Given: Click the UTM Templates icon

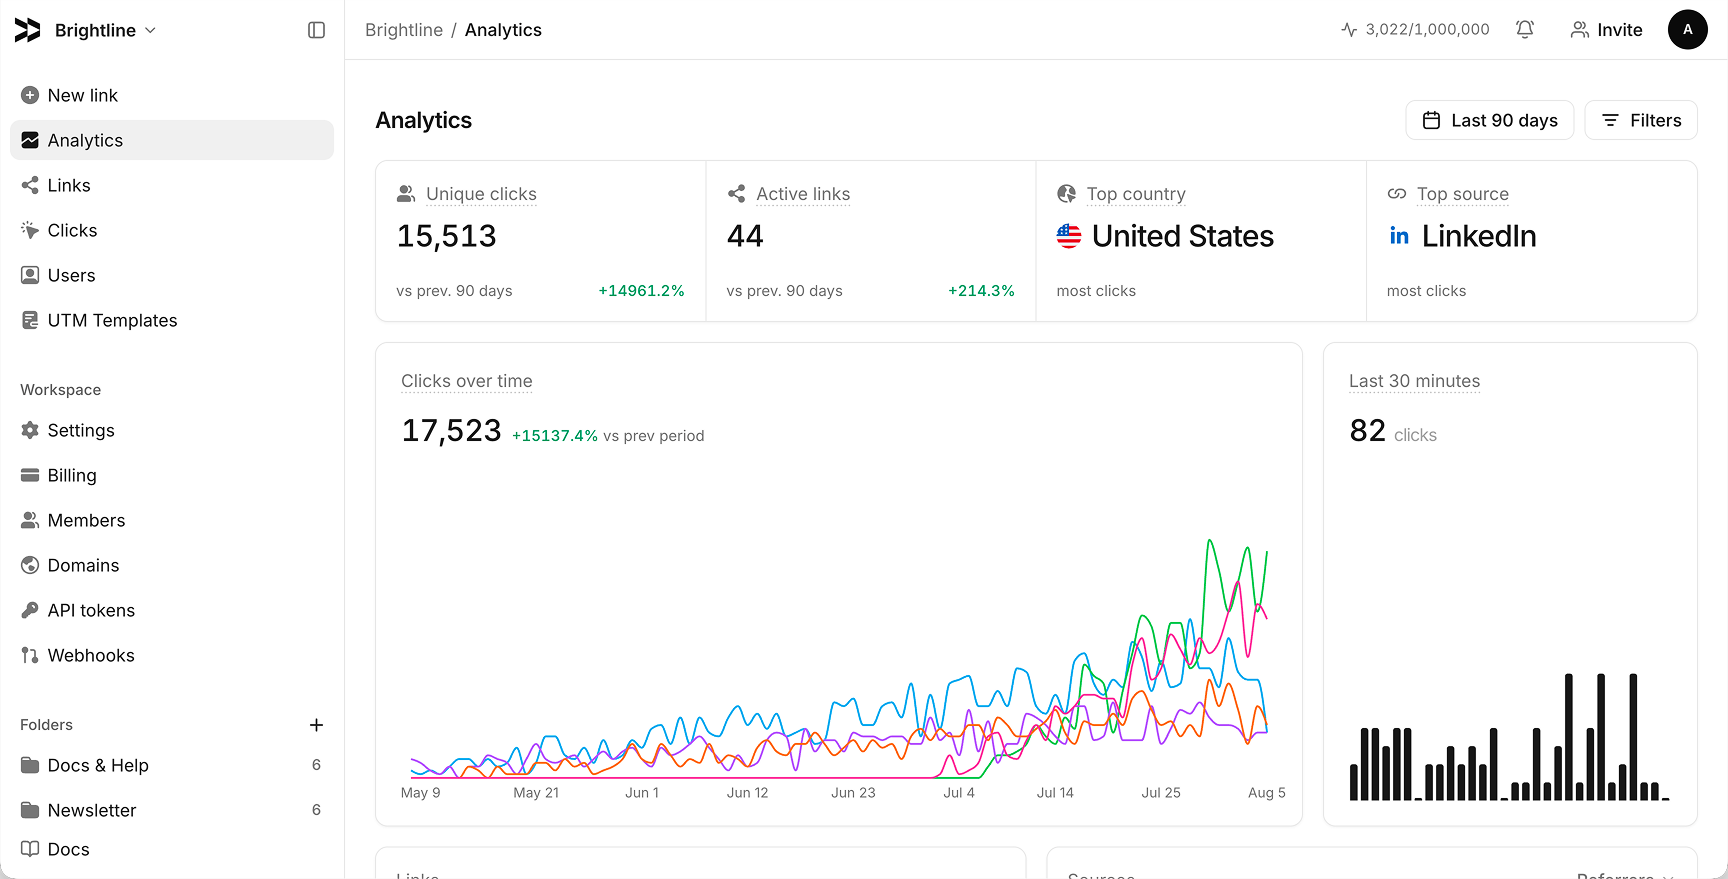Looking at the screenshot, I should (30, 320).
